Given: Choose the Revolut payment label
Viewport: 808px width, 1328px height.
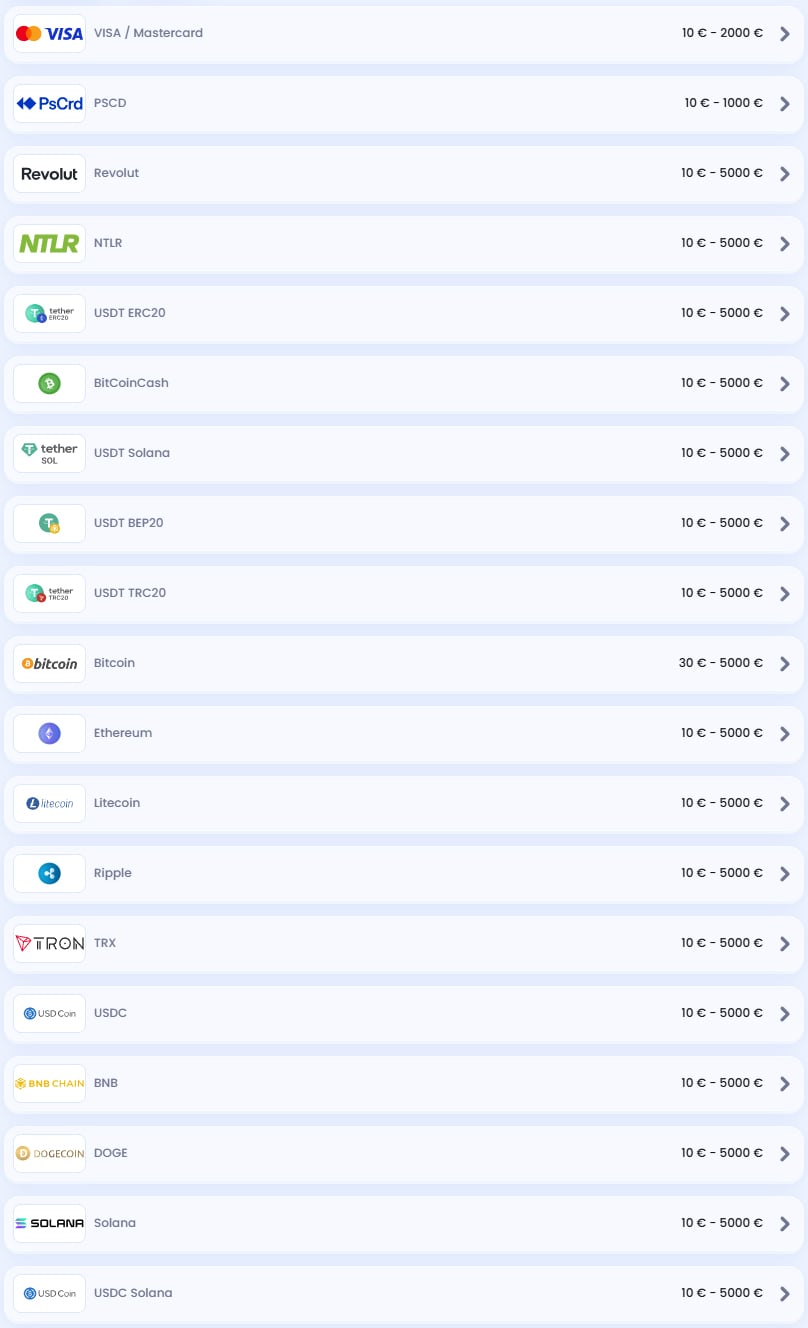Looking at the screenshot, I should (x=116, y=173).
